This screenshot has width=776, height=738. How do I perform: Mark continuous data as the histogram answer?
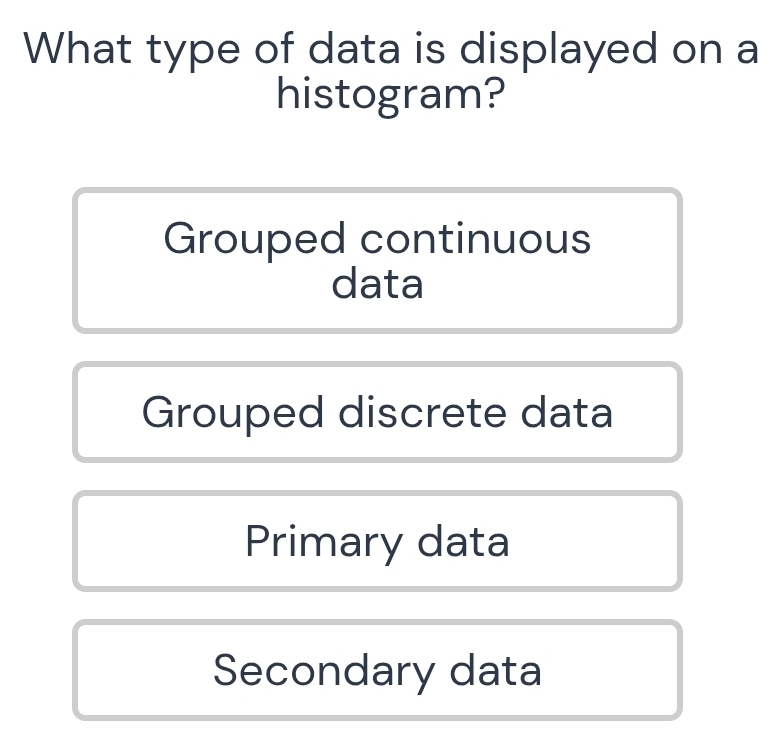(377, 260)
